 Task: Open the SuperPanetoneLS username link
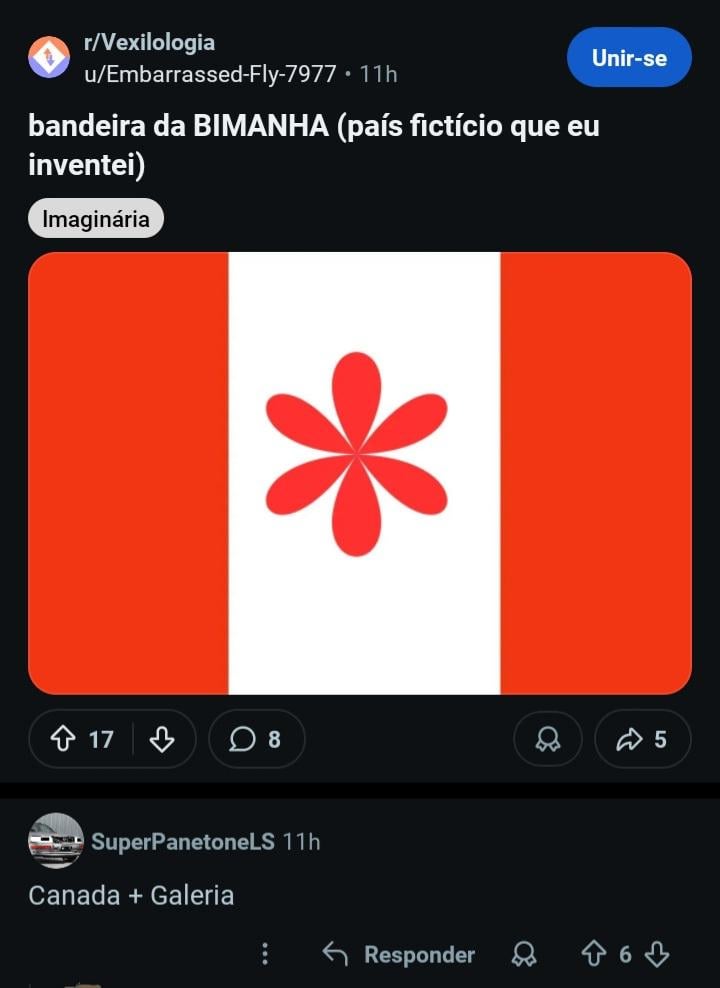tap(182, 841)
